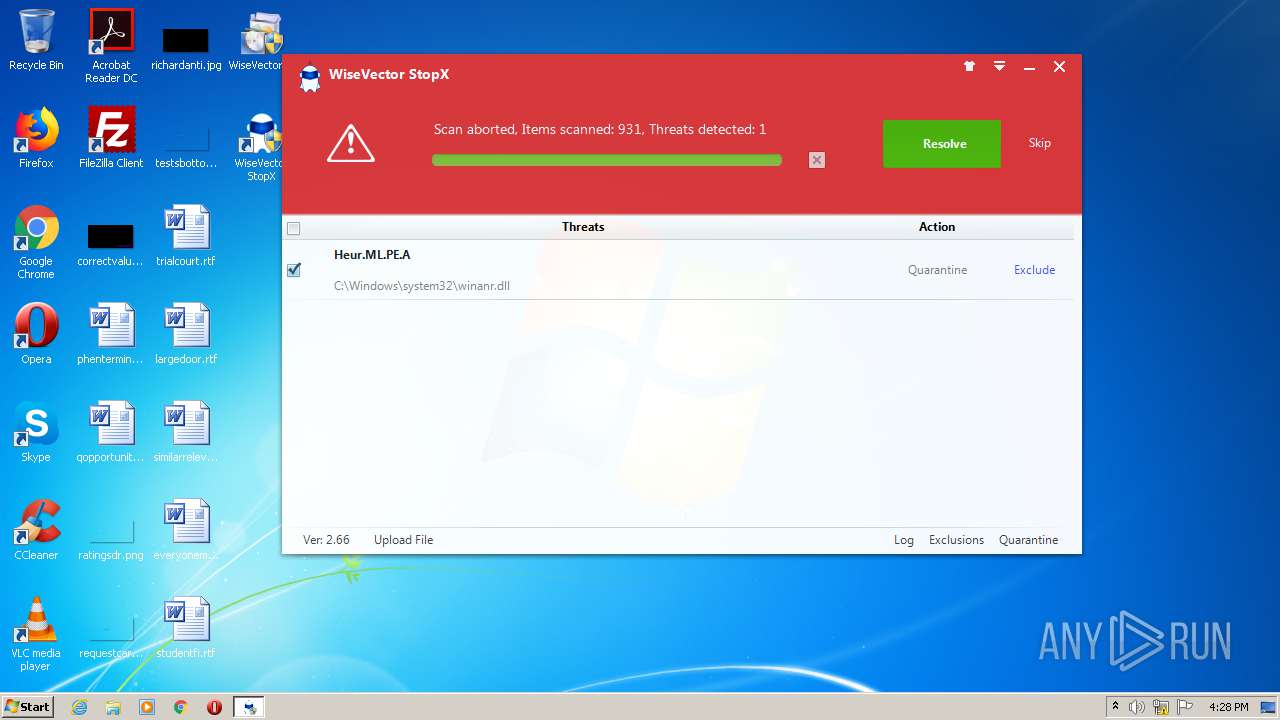Select the studentfi.rtf desktop document
This screenshot has height=720, width=1280.
point(186,628)
